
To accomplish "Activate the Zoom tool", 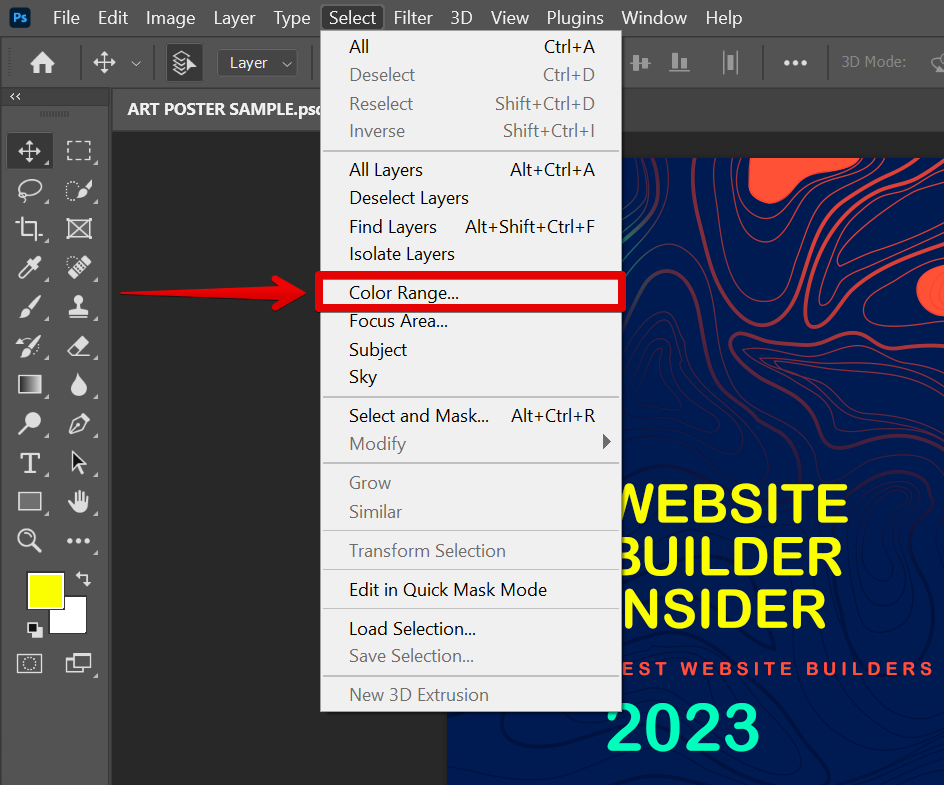I will (29, 541).
